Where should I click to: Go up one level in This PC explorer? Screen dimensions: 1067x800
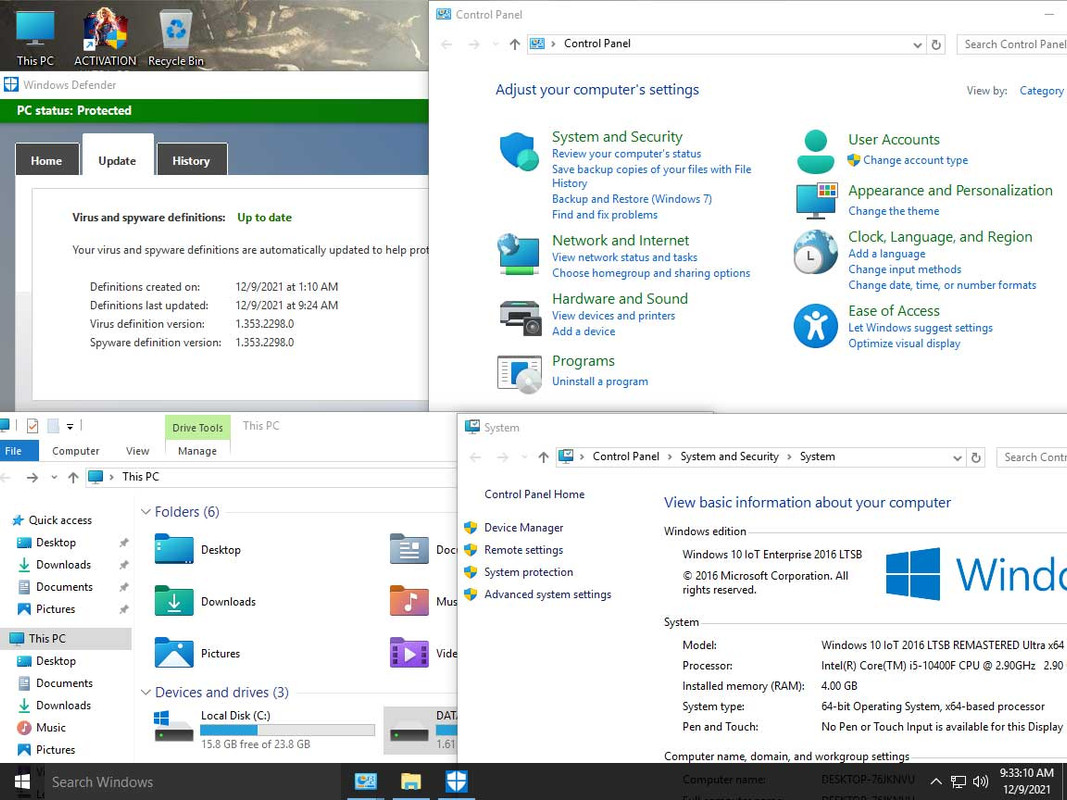[73, 477]
